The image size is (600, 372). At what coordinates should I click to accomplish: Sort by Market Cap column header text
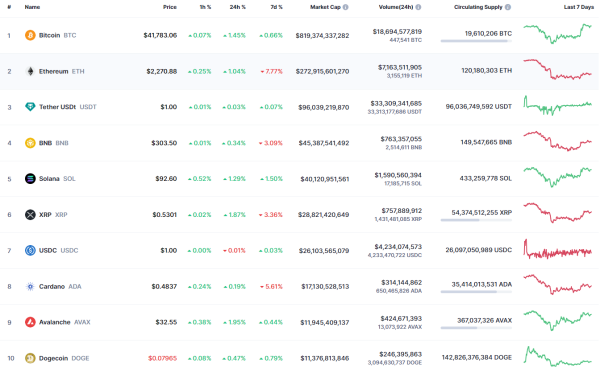click(x=325, y=7)
